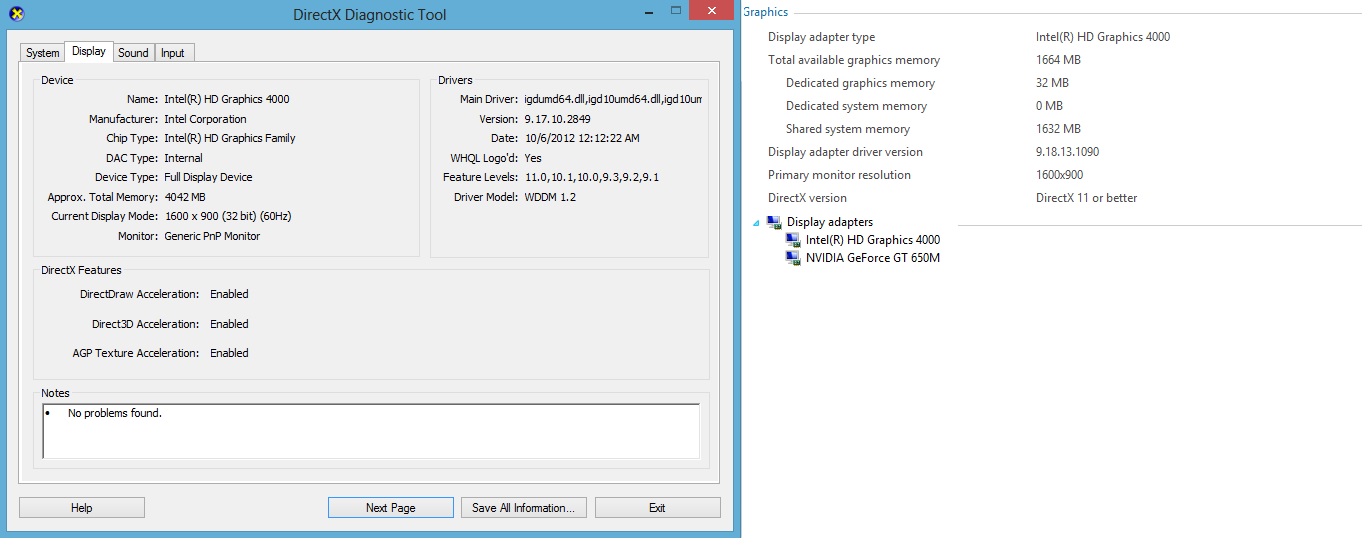Viewport: 1370px width, 545px height.
Task: Click the Exit button
Action: pos(657,508)
